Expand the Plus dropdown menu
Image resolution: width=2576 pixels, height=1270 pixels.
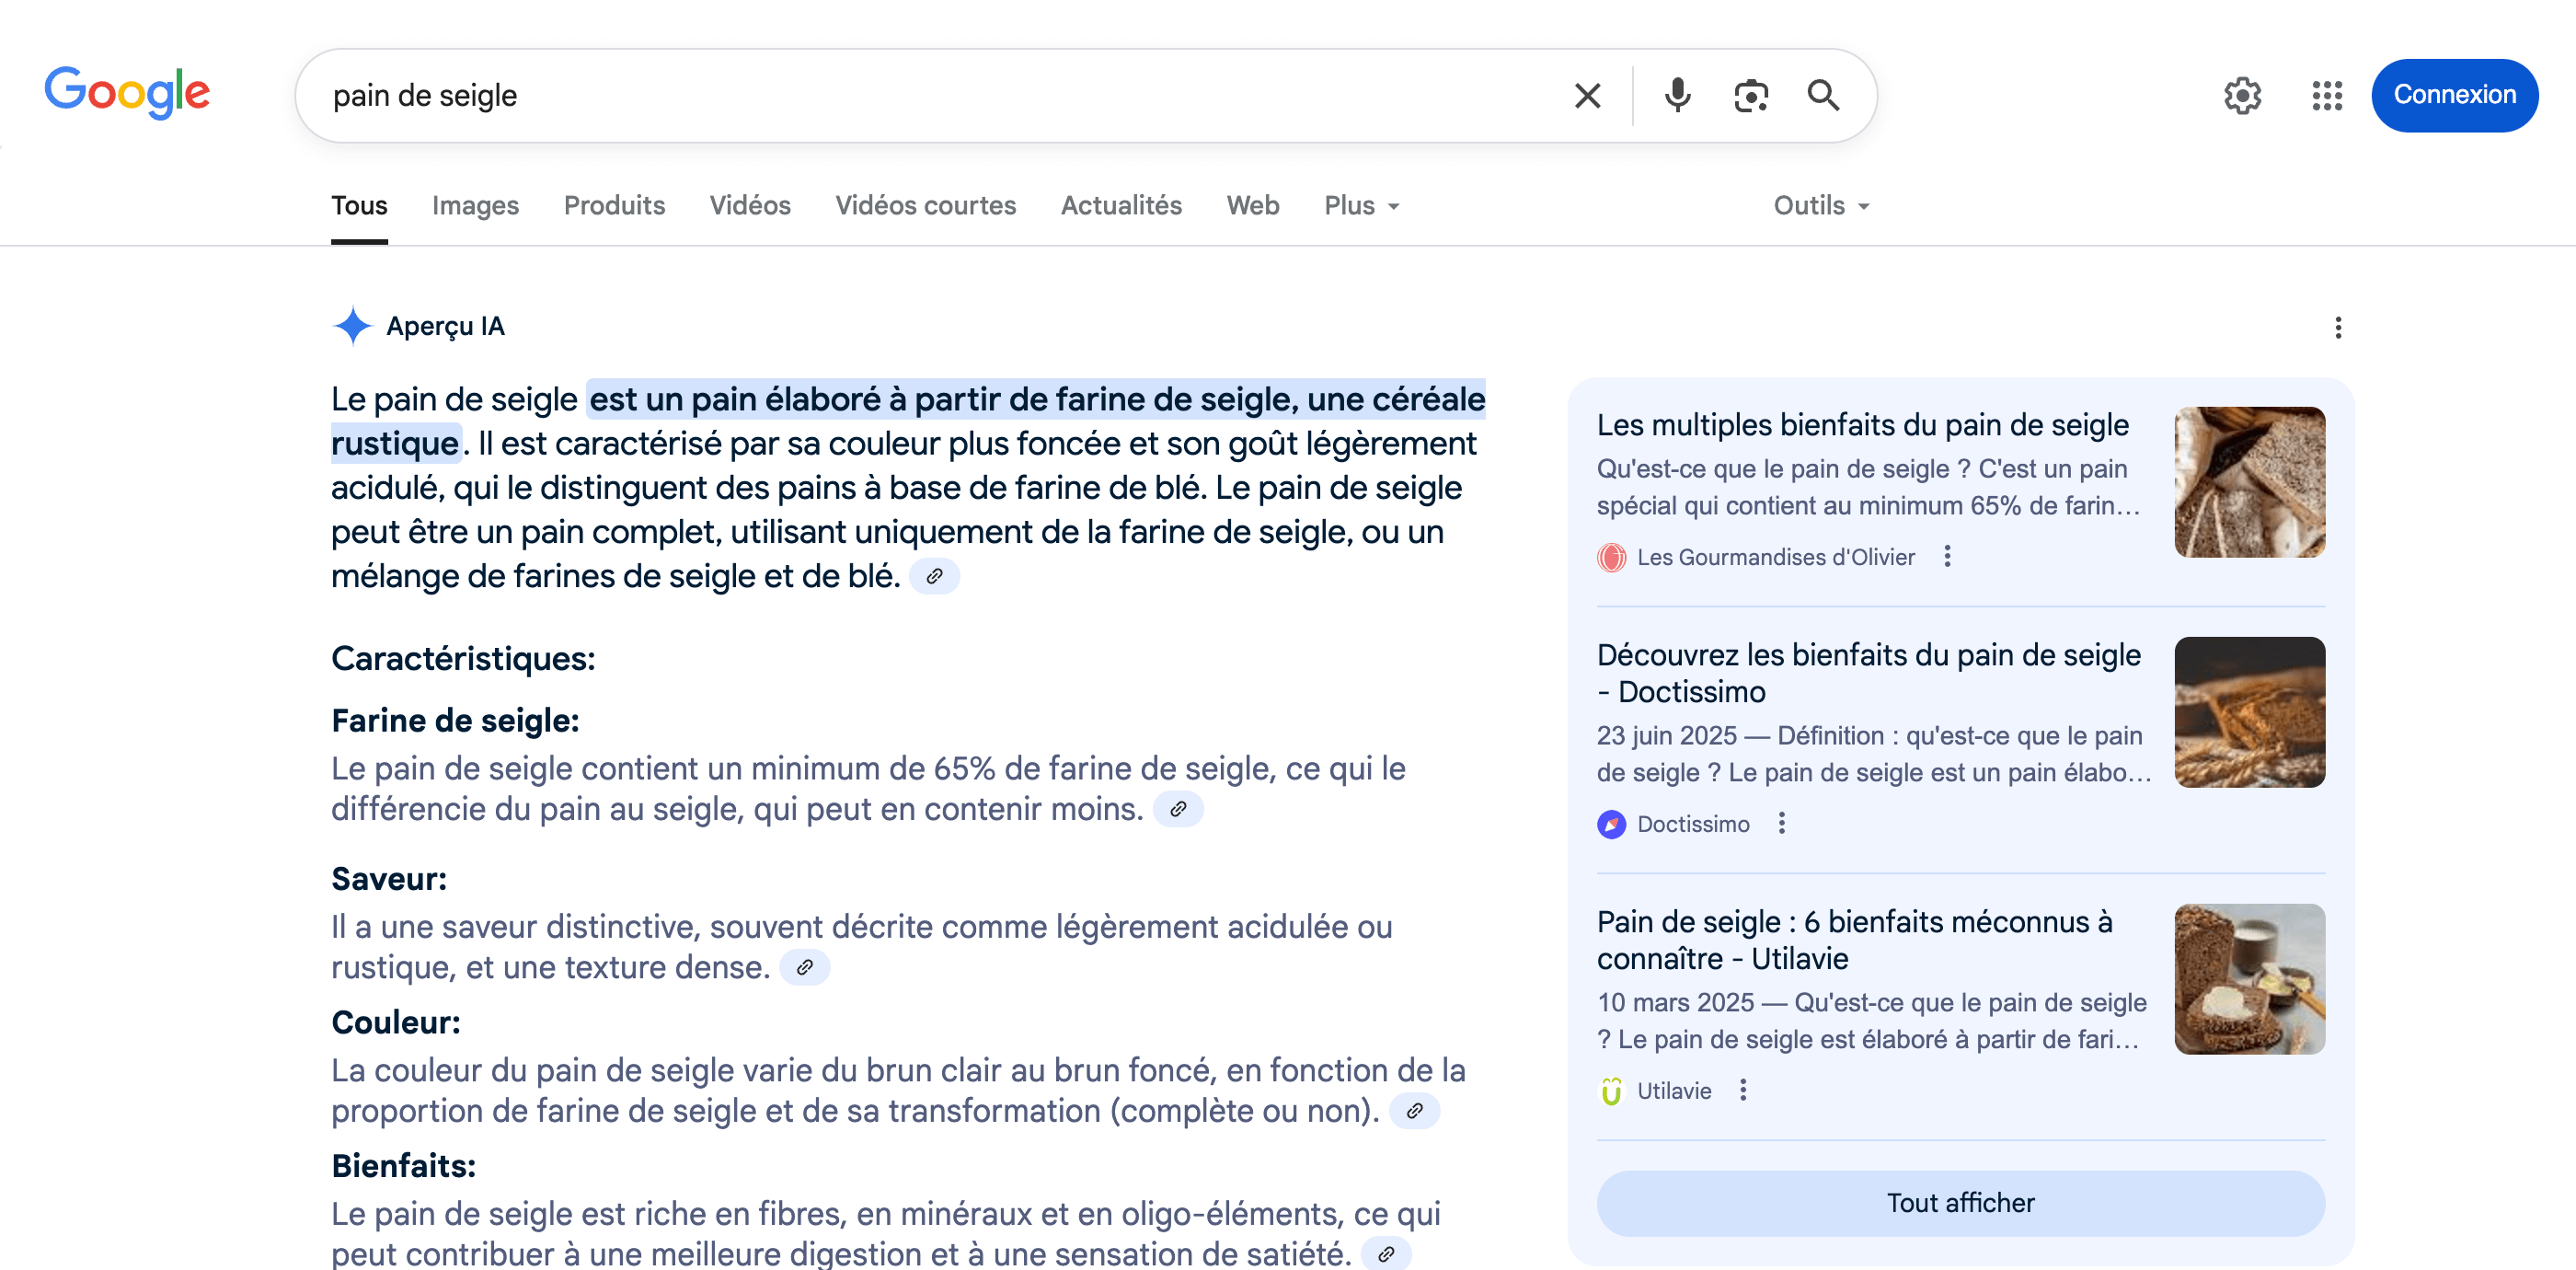(1361, 206)
